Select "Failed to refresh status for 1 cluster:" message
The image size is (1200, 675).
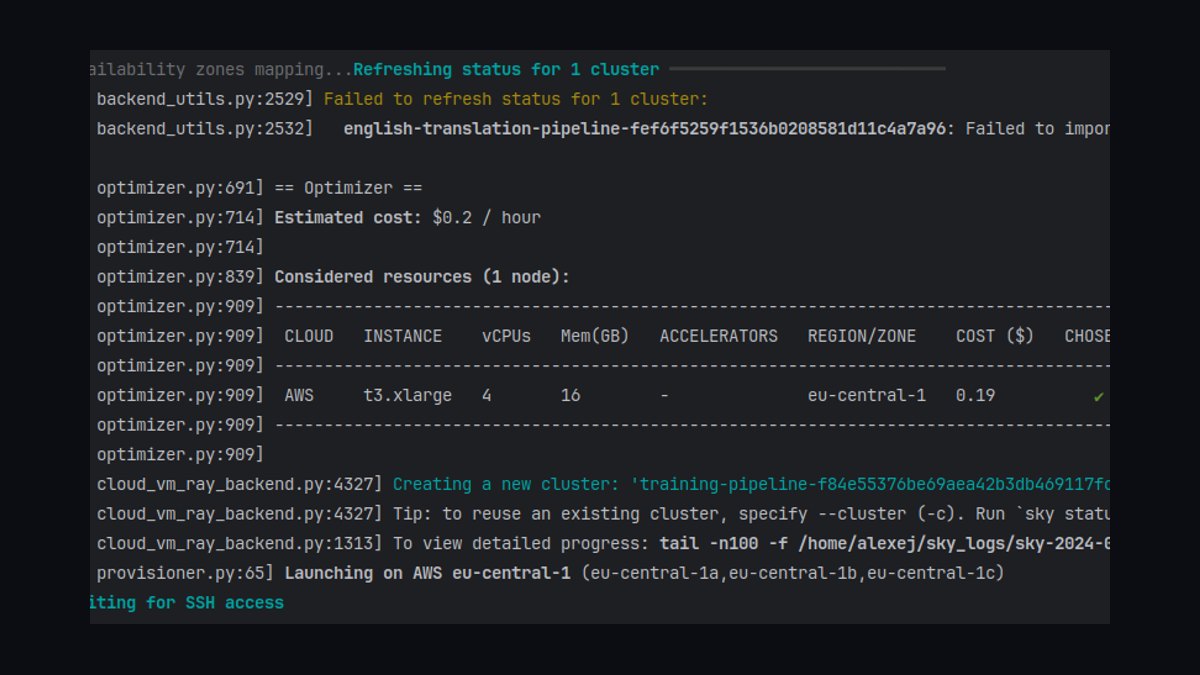pos(516,99)
